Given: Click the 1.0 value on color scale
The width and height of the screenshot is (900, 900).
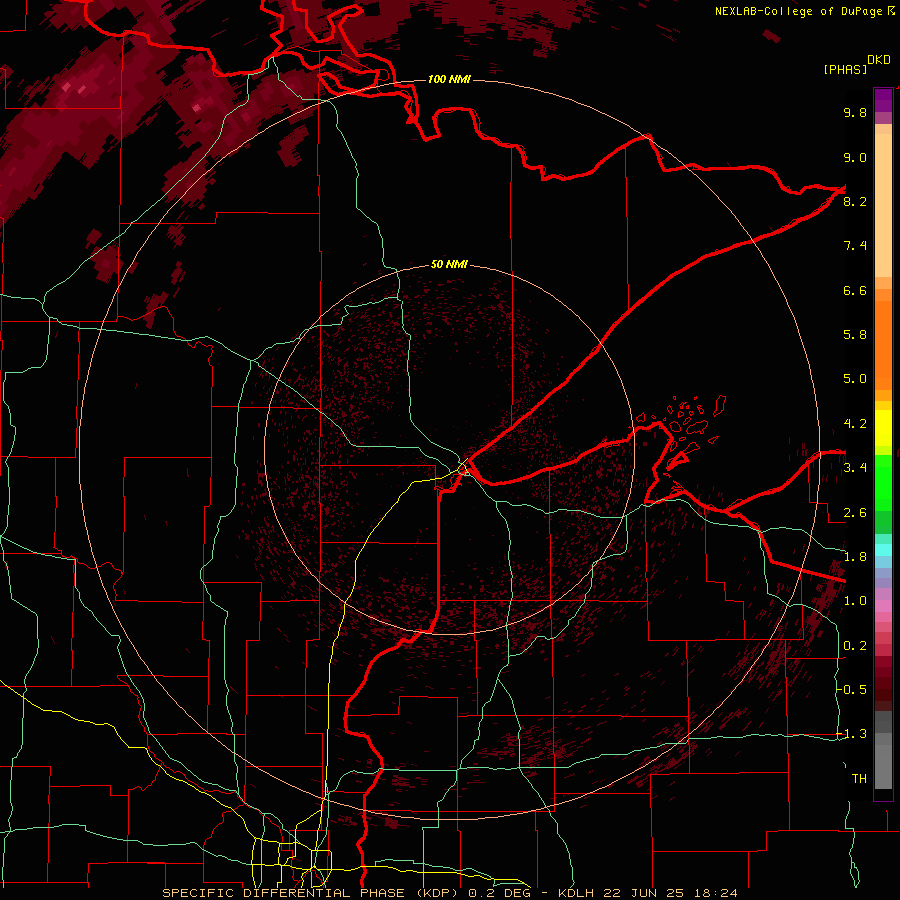Looking at the screenshot, I should 855,601.
